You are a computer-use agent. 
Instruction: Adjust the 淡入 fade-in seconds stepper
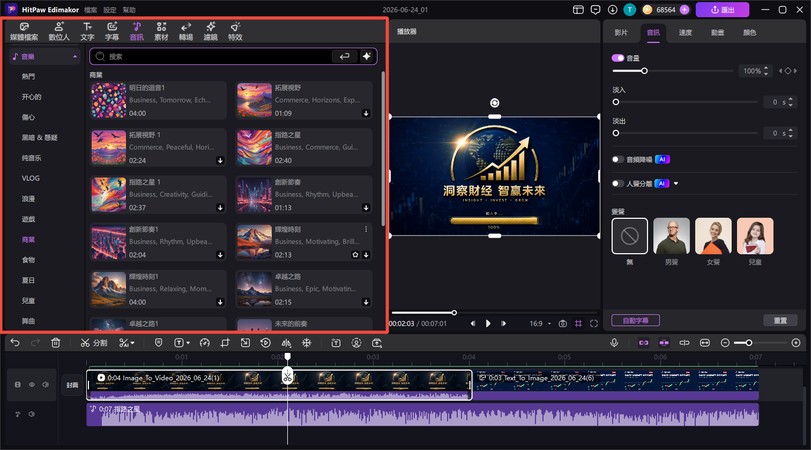[x=790, y=102]
